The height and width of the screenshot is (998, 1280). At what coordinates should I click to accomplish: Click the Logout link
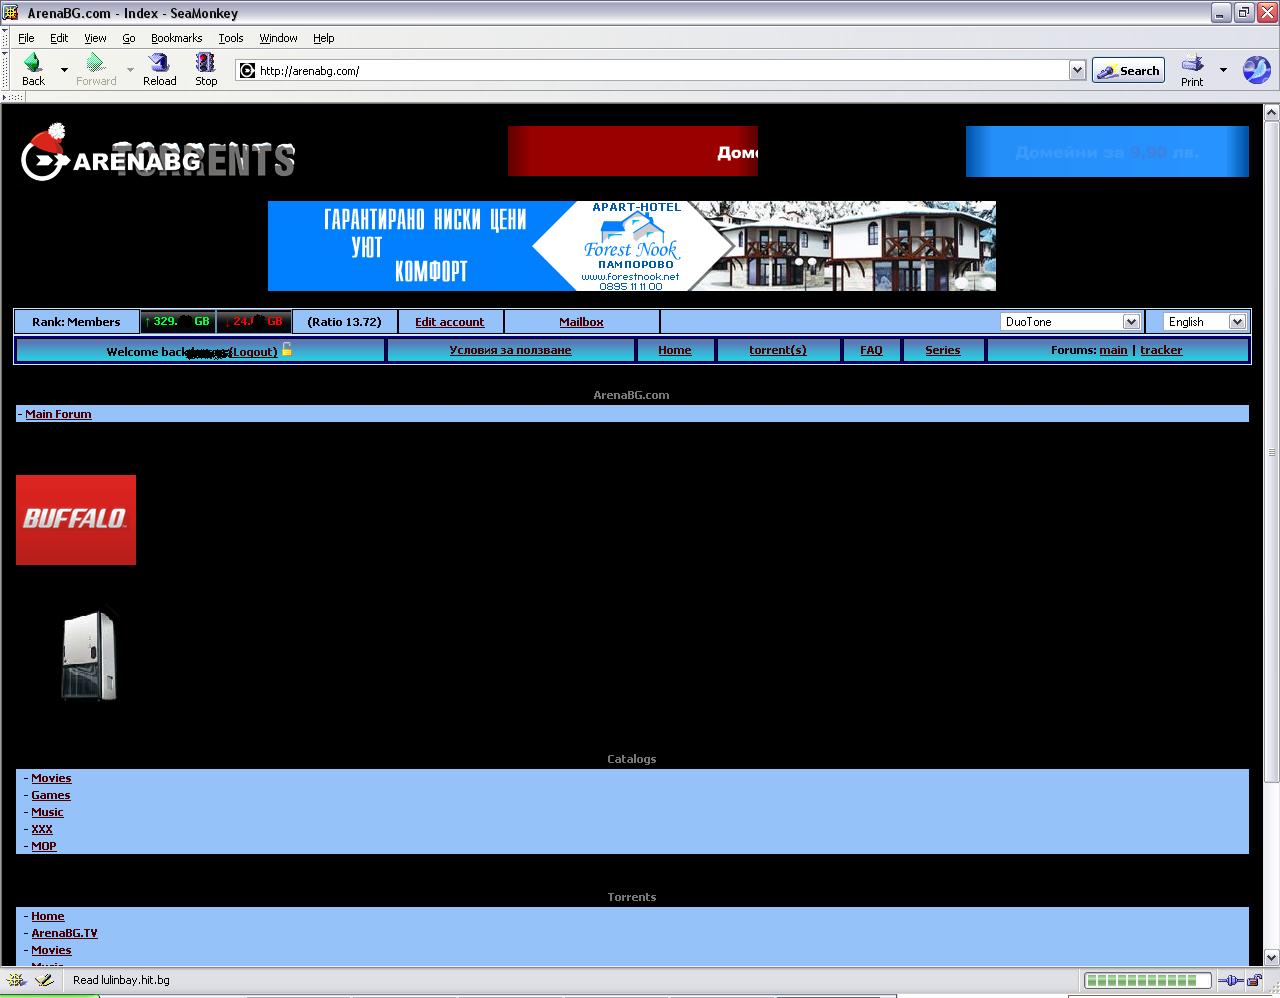point(254,352)
